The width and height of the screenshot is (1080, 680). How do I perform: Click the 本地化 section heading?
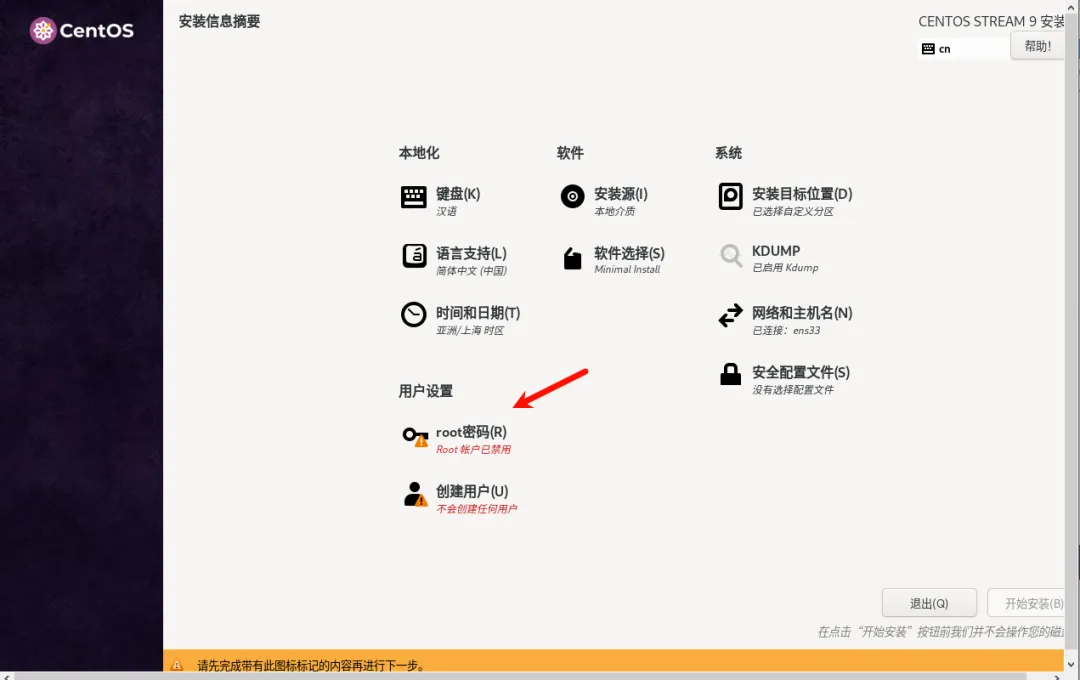click(419, 153)
